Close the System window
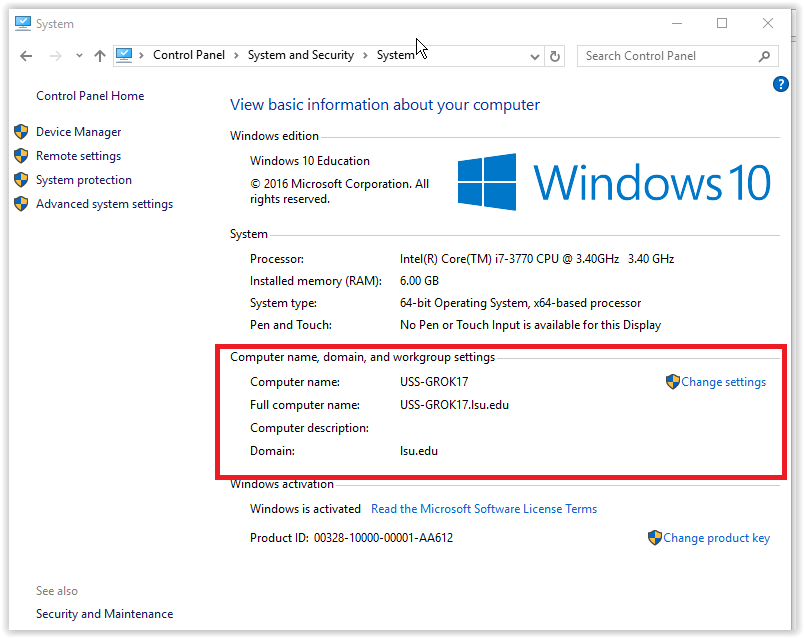 coord(768,23)
